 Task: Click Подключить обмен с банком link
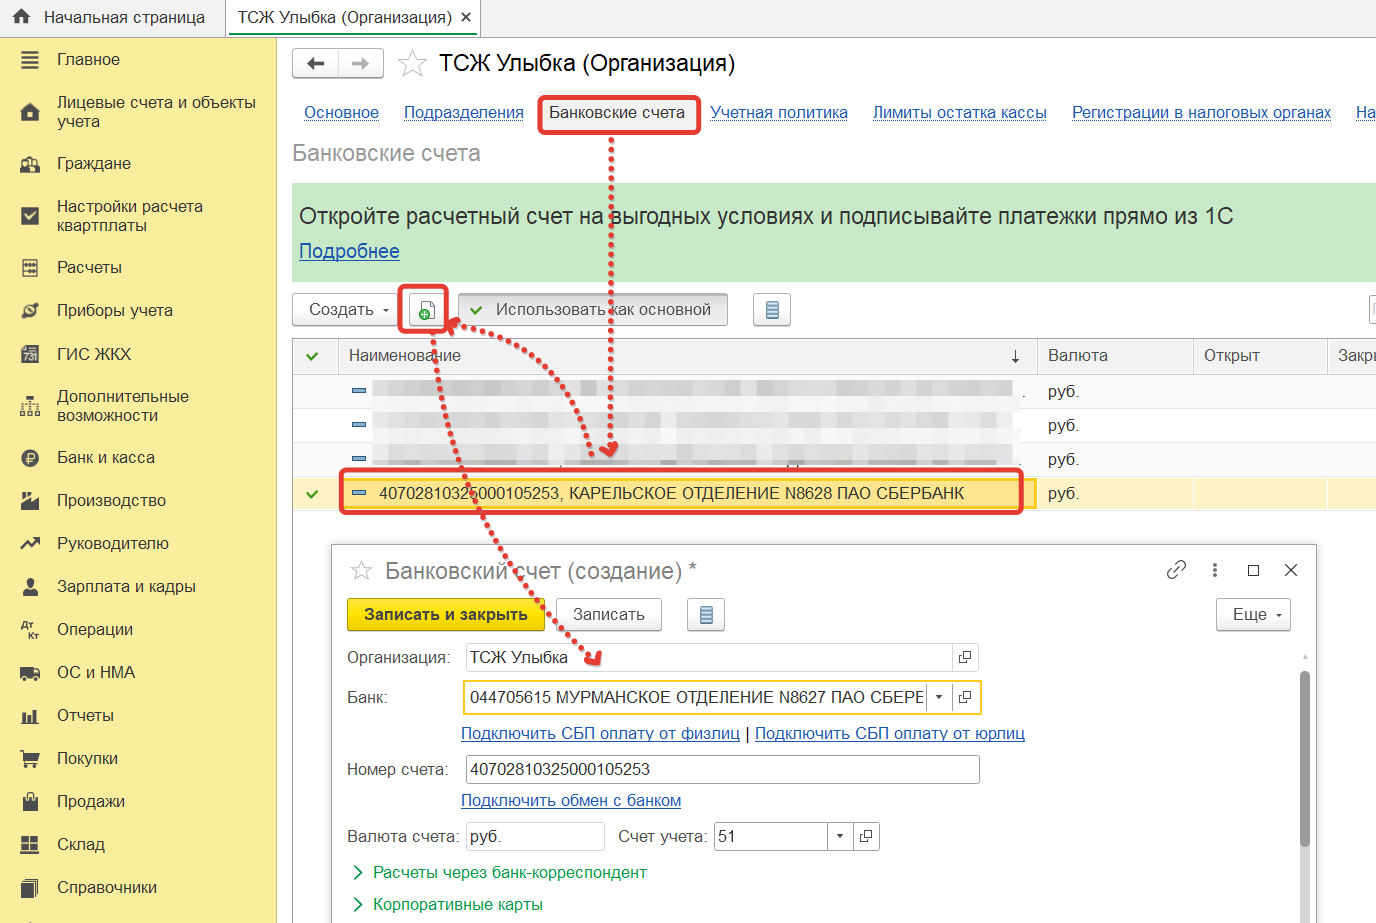click(571, 801)
